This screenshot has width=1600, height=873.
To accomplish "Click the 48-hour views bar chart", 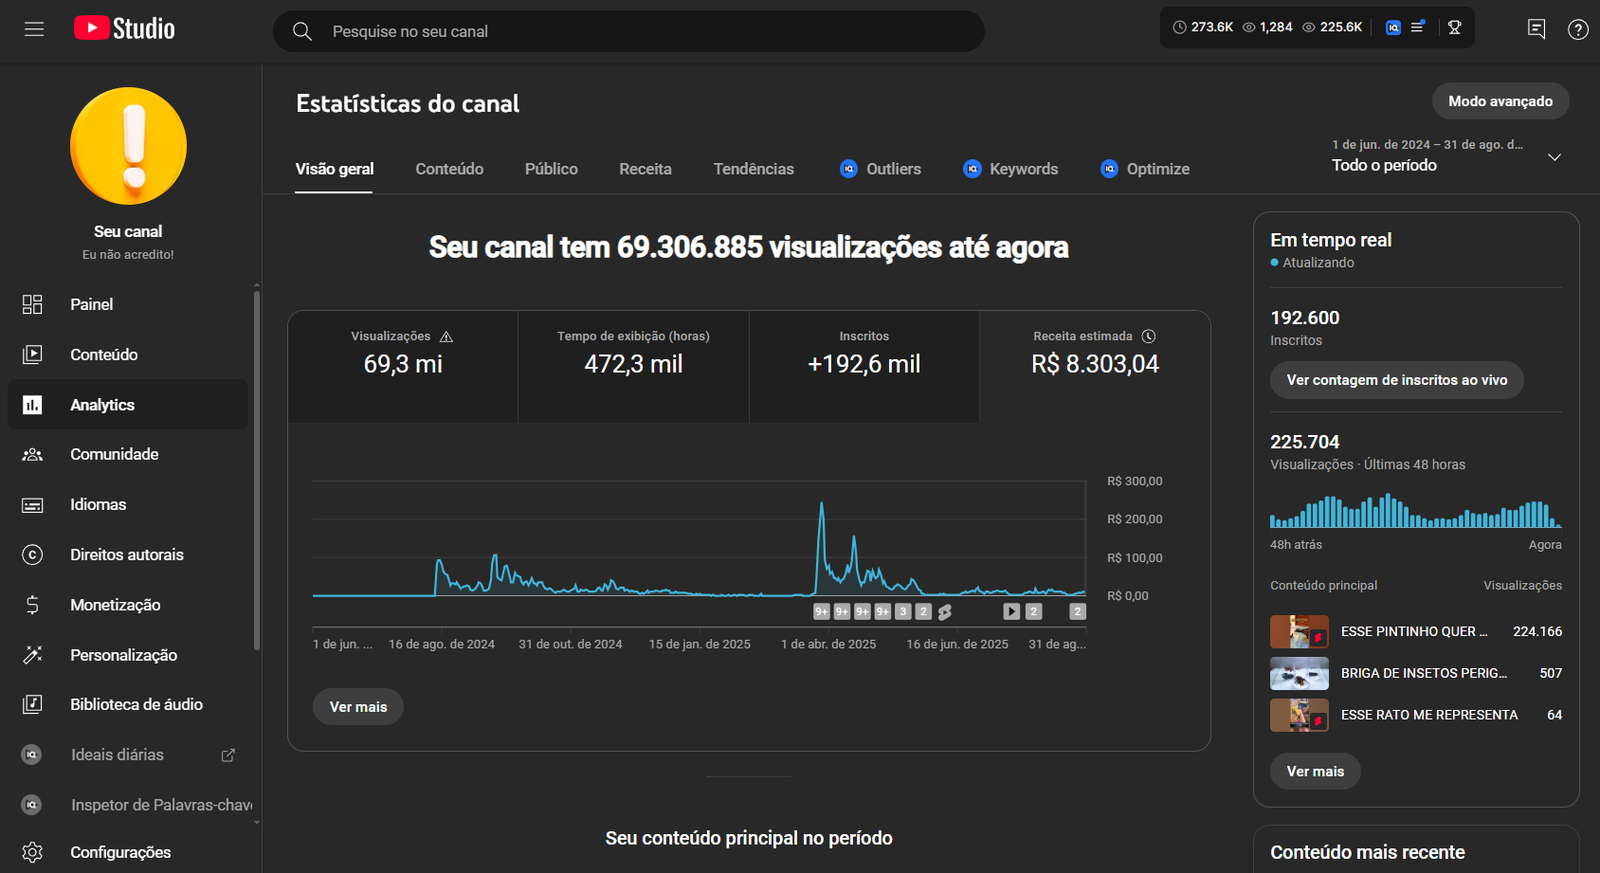I will 1415,510.
